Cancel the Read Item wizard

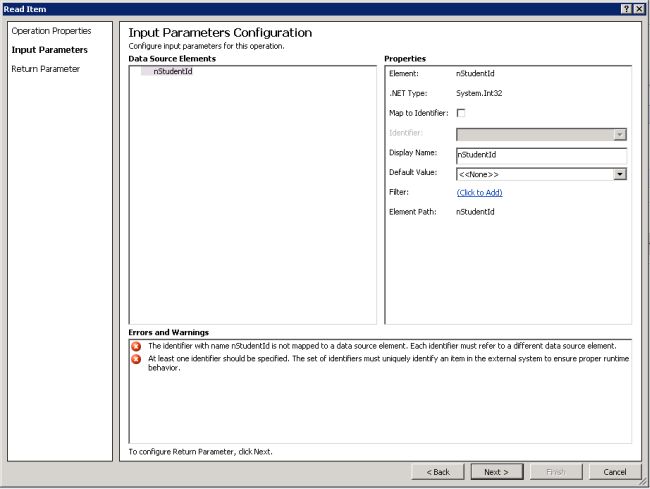point(615,471)
